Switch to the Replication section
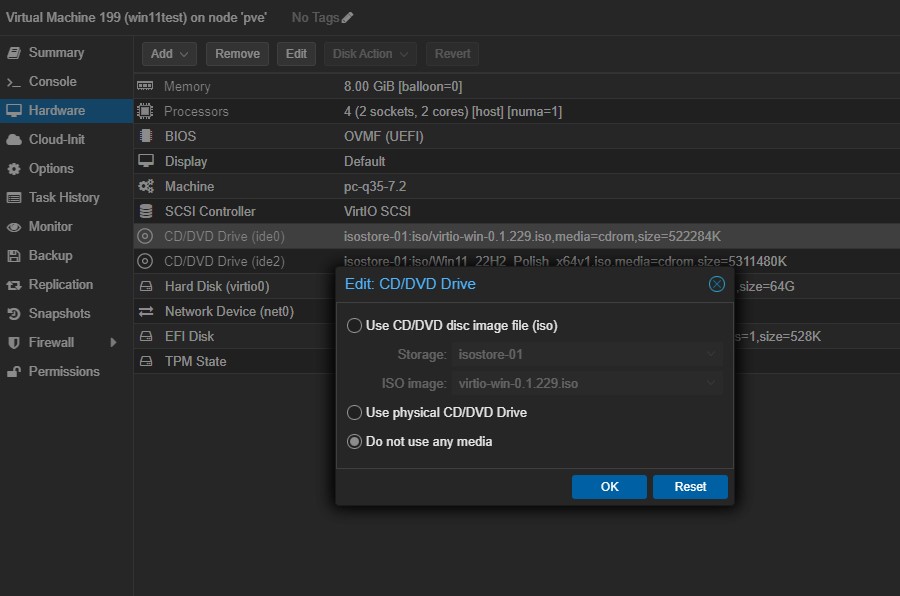 [60, 285]
